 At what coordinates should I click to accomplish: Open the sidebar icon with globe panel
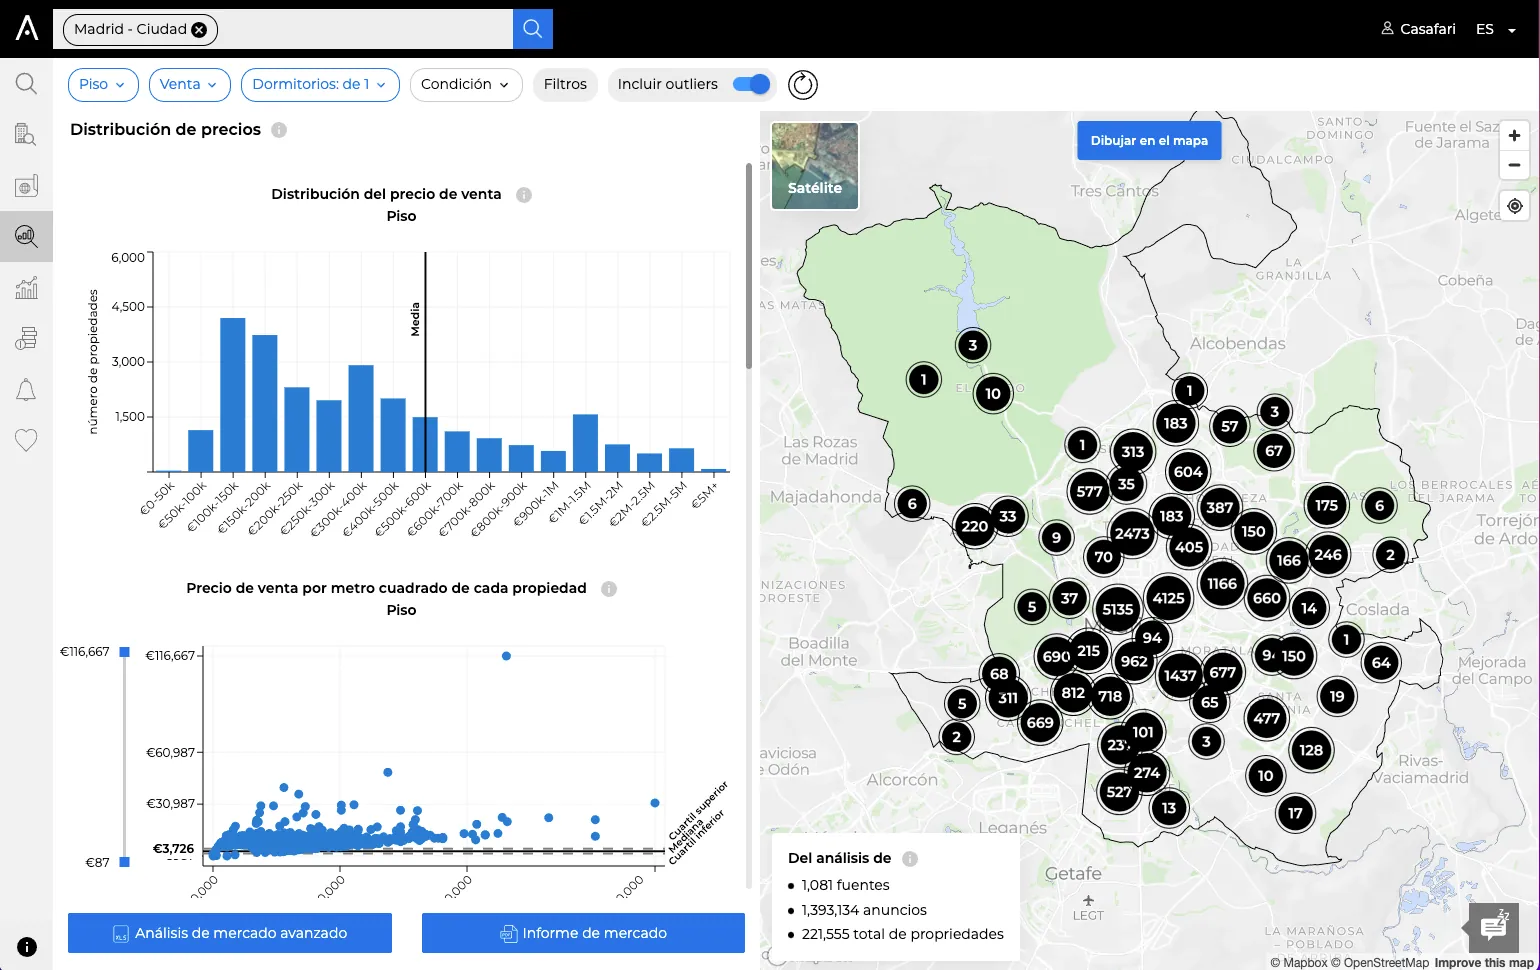[26, 185]
